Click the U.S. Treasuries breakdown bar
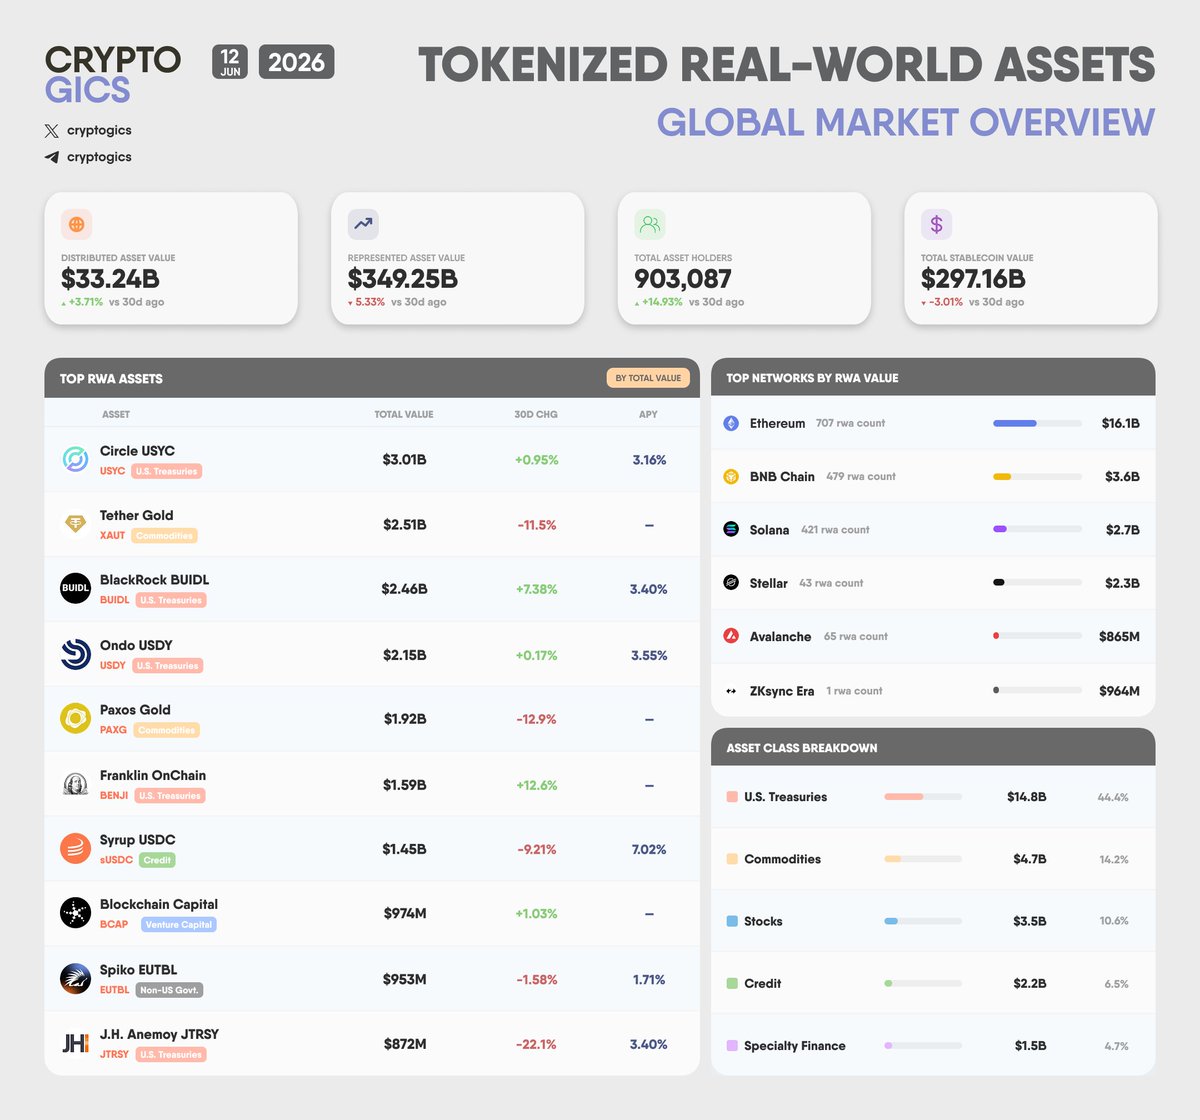This screenshot has height=1120, width=1200. pos(923,797)
